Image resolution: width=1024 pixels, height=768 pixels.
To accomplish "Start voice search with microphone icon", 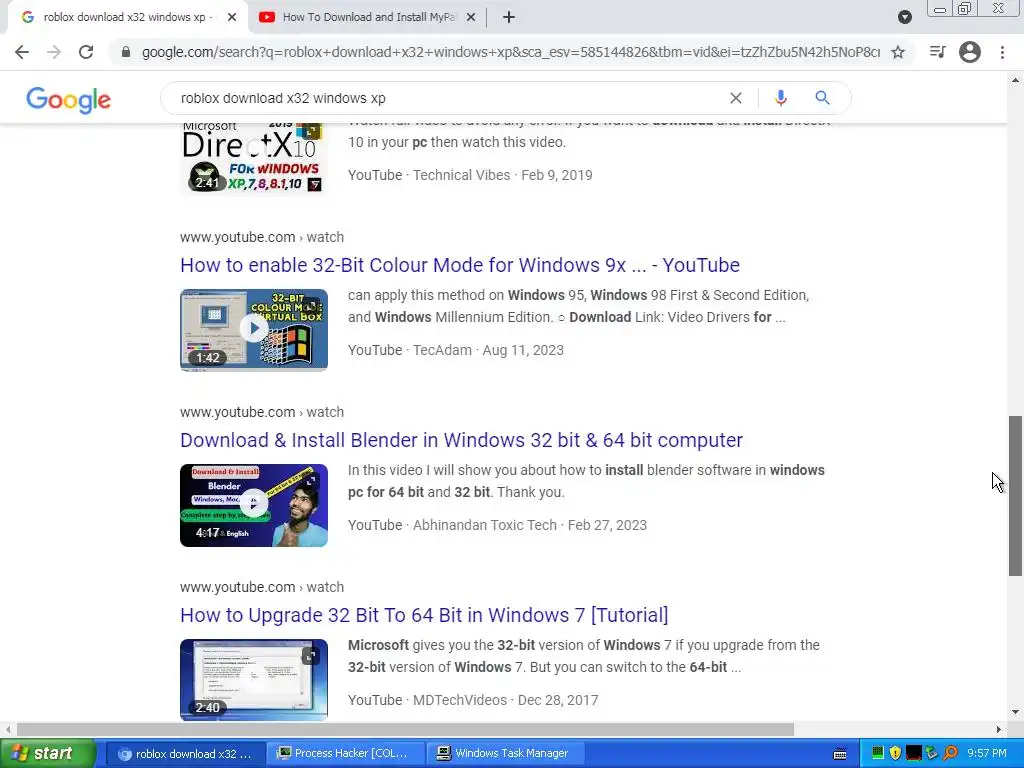I will [x=780, y=98].
